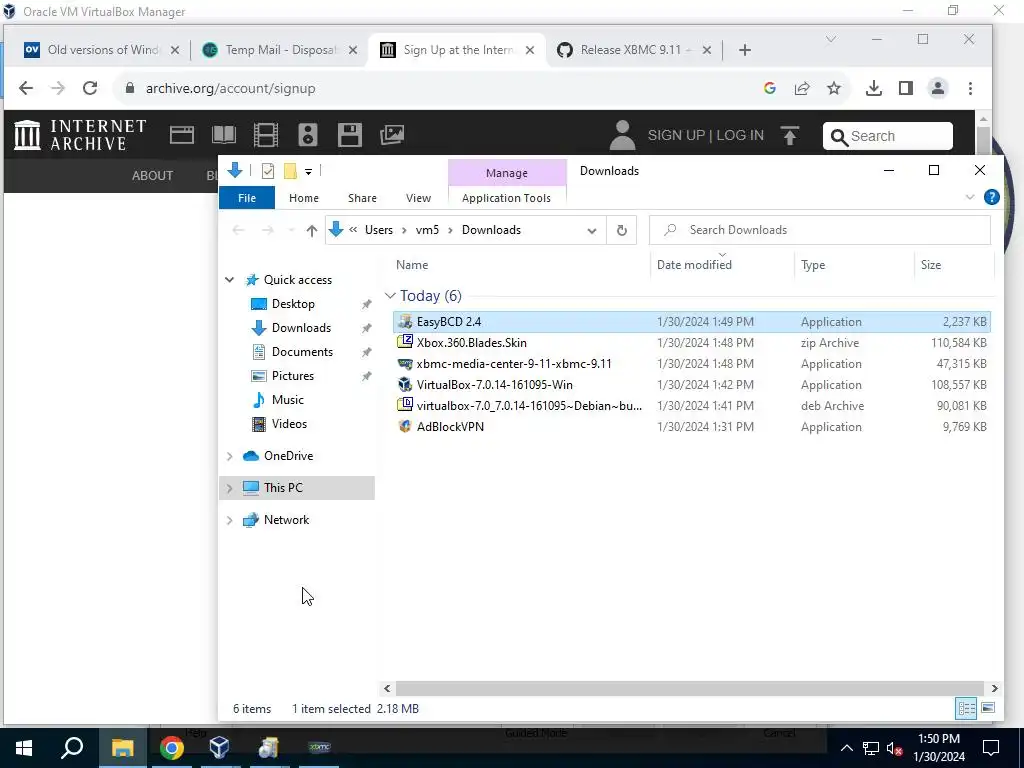This screenshot has width=1024, height=768.
Task: Click the Search Downloads field
Action: tap(820, 230)
